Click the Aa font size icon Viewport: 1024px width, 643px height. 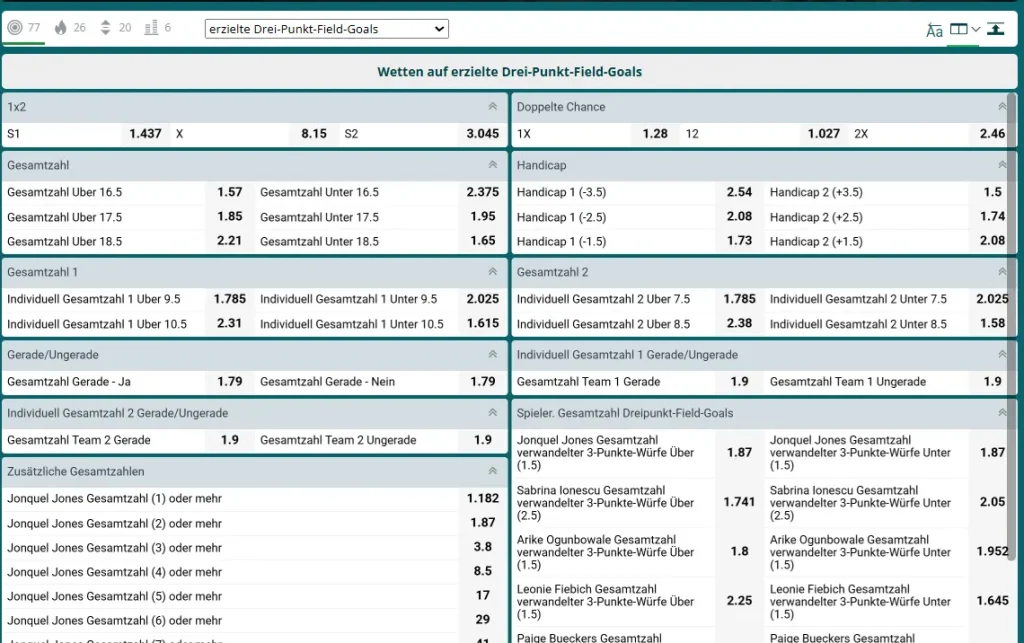934,30
